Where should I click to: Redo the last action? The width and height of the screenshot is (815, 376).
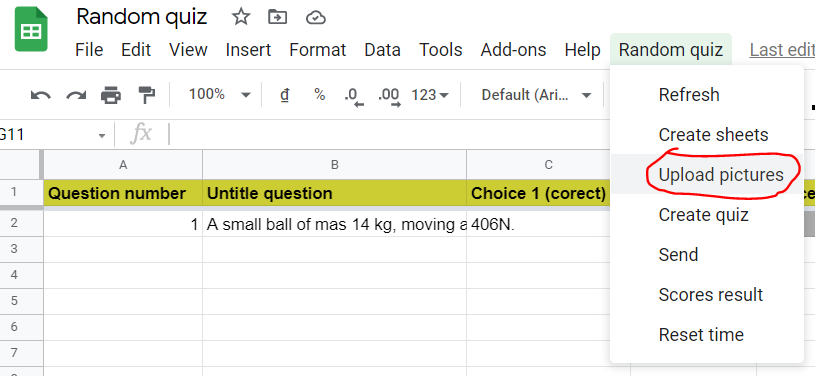tap(76, 95)
